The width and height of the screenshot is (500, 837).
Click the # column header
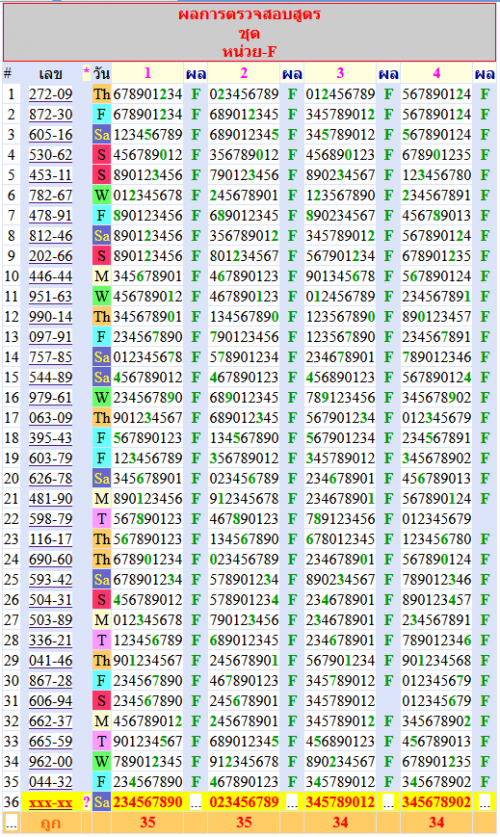(7, 73)
